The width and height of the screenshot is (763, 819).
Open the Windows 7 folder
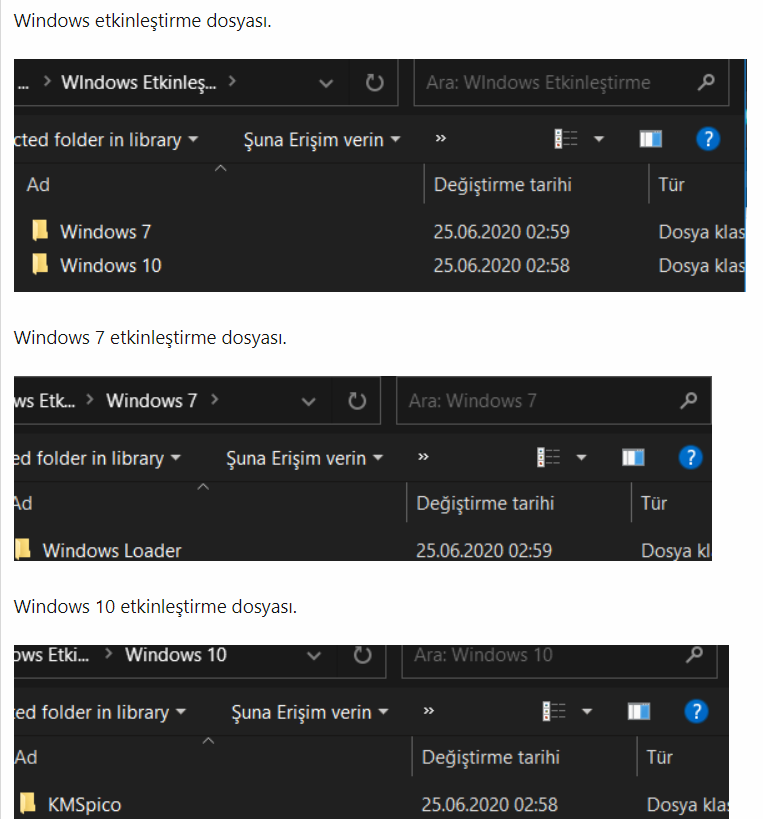coord(105,232)
